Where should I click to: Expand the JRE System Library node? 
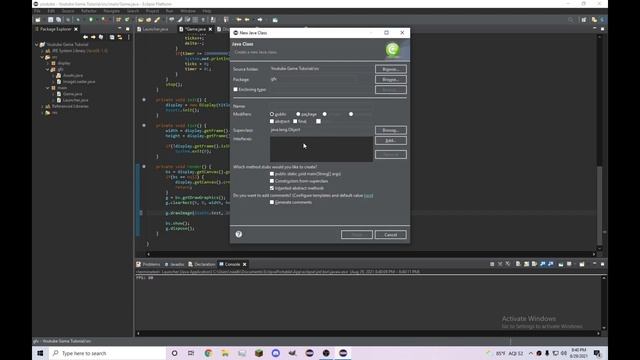click(x=42, y=51)
